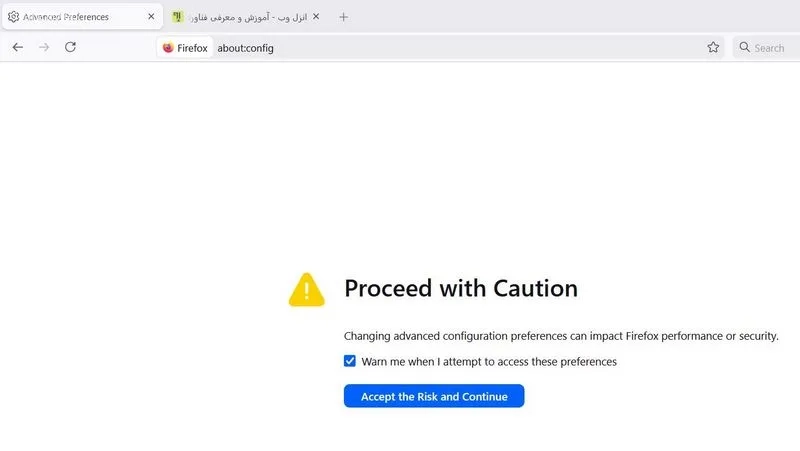Click the search magnifier icon
Screen dimensions: 800x451
coord(744,47)
